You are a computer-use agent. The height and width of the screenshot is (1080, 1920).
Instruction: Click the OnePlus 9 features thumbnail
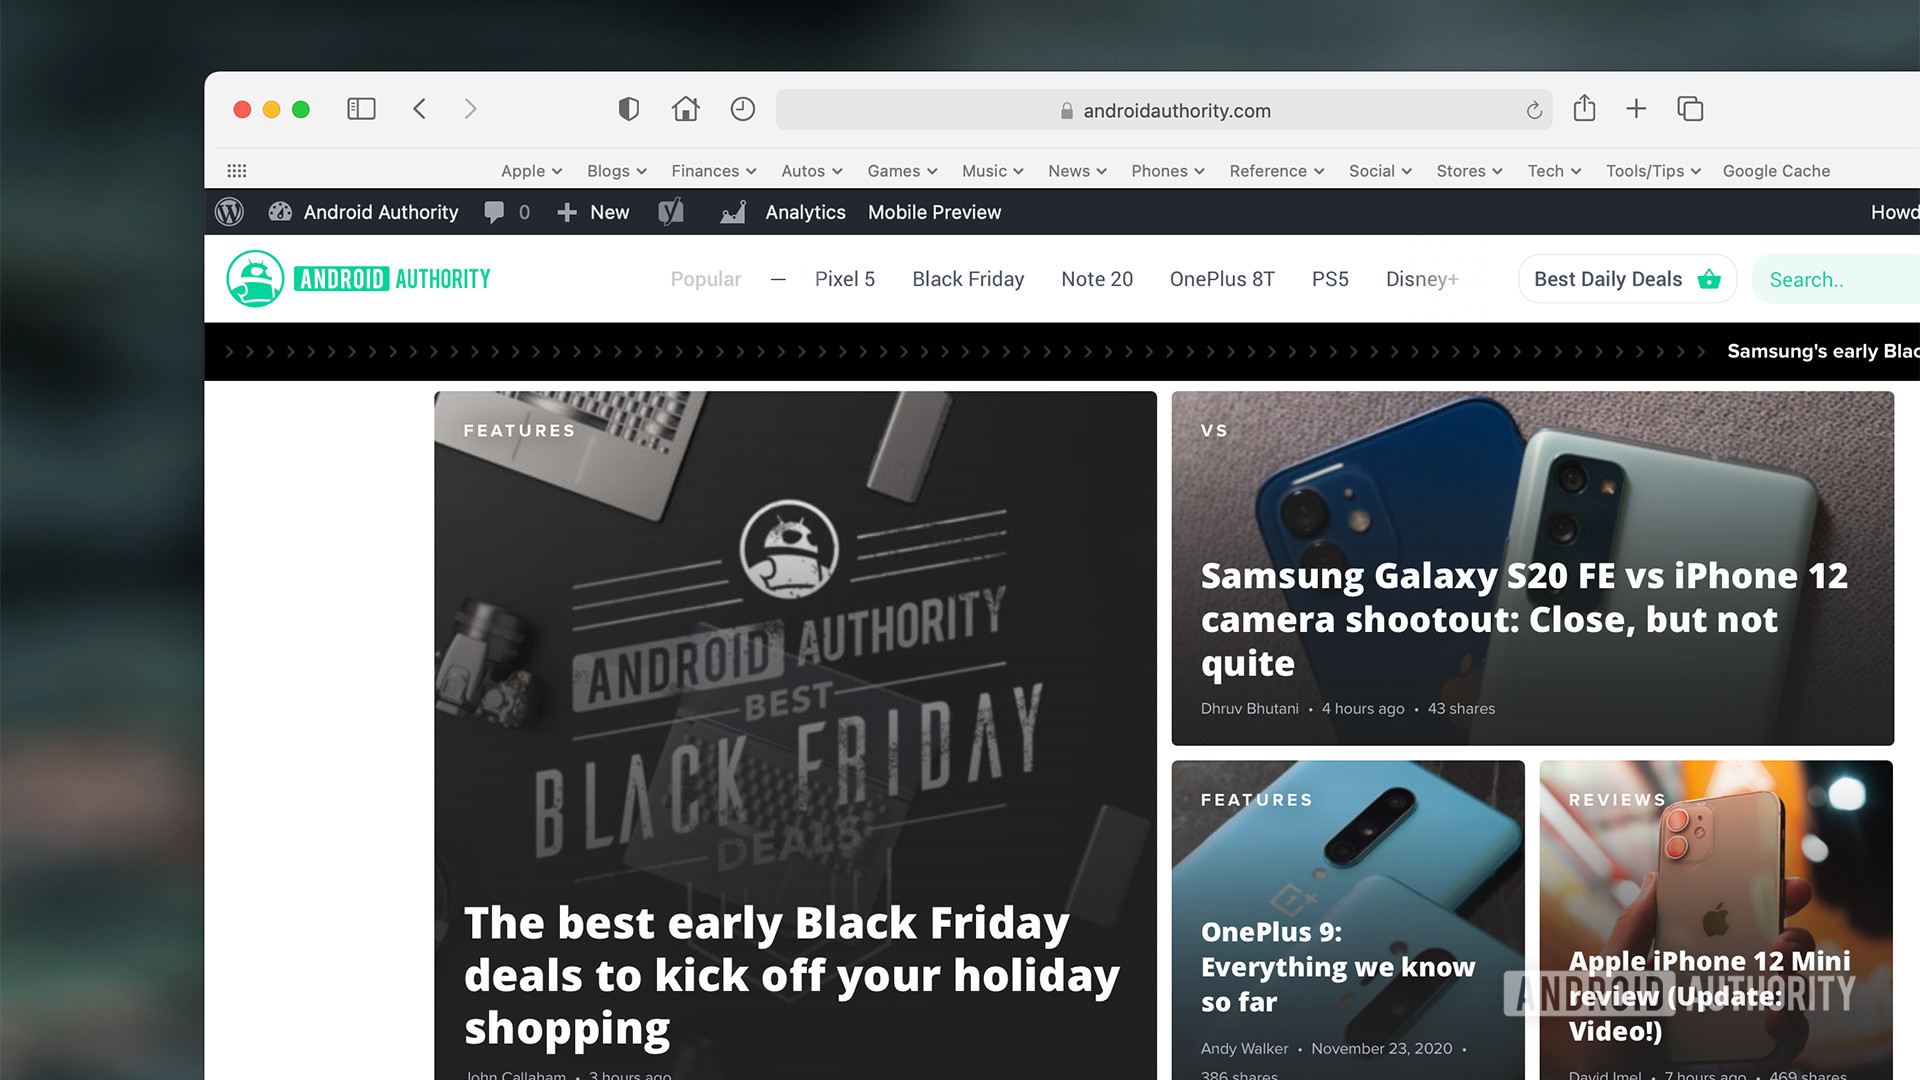(x=1348, y=919)
